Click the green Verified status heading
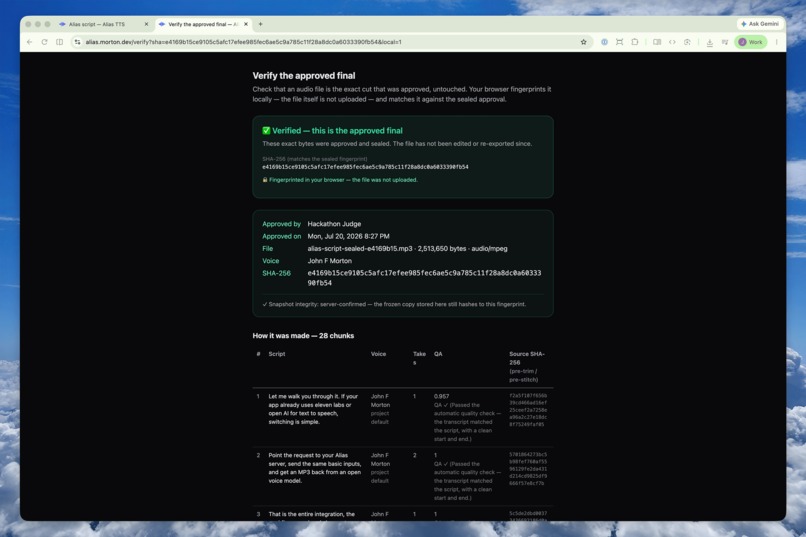Image resolution: width=806 pixels, height=537 pixels. (337, 131)
